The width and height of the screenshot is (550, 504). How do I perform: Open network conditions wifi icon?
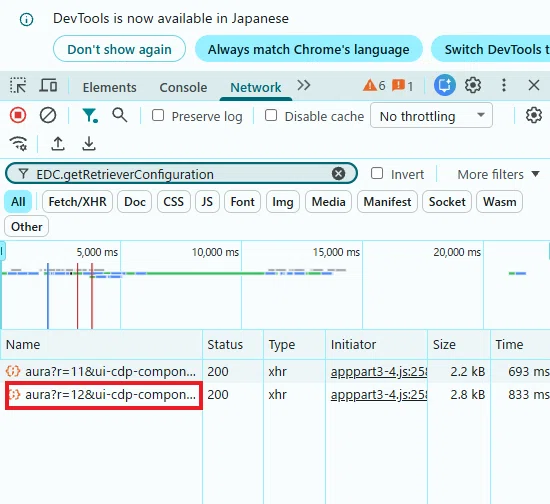click(x=18, y=143)
